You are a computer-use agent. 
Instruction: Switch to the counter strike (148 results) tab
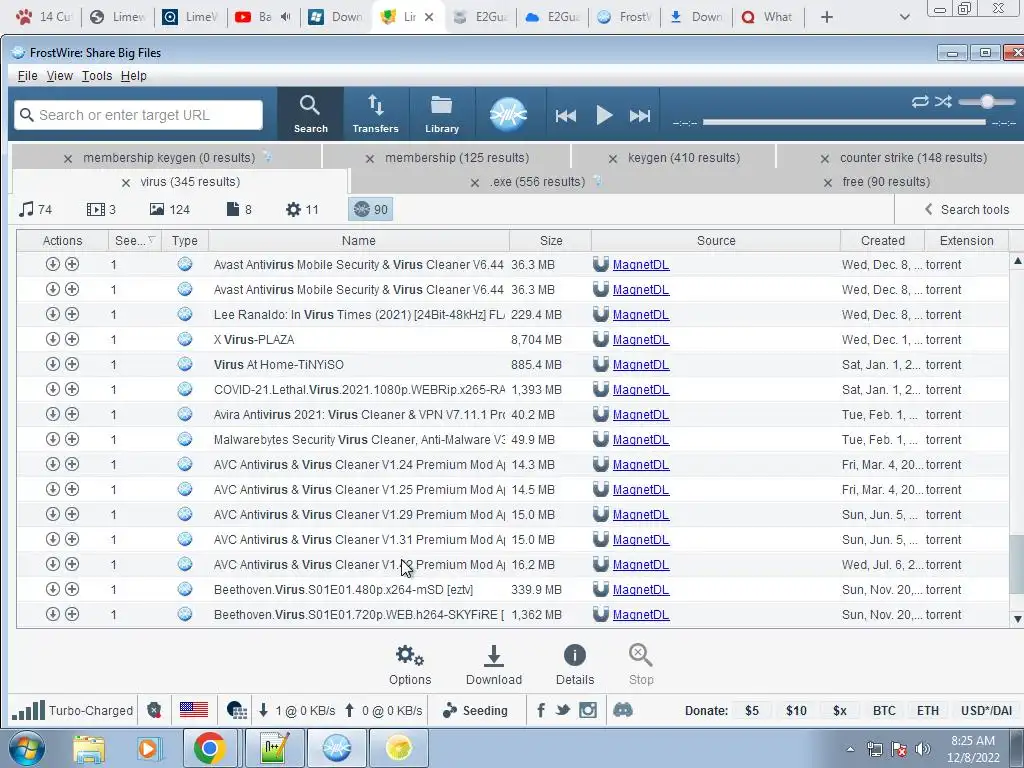[x=913, y=158]
